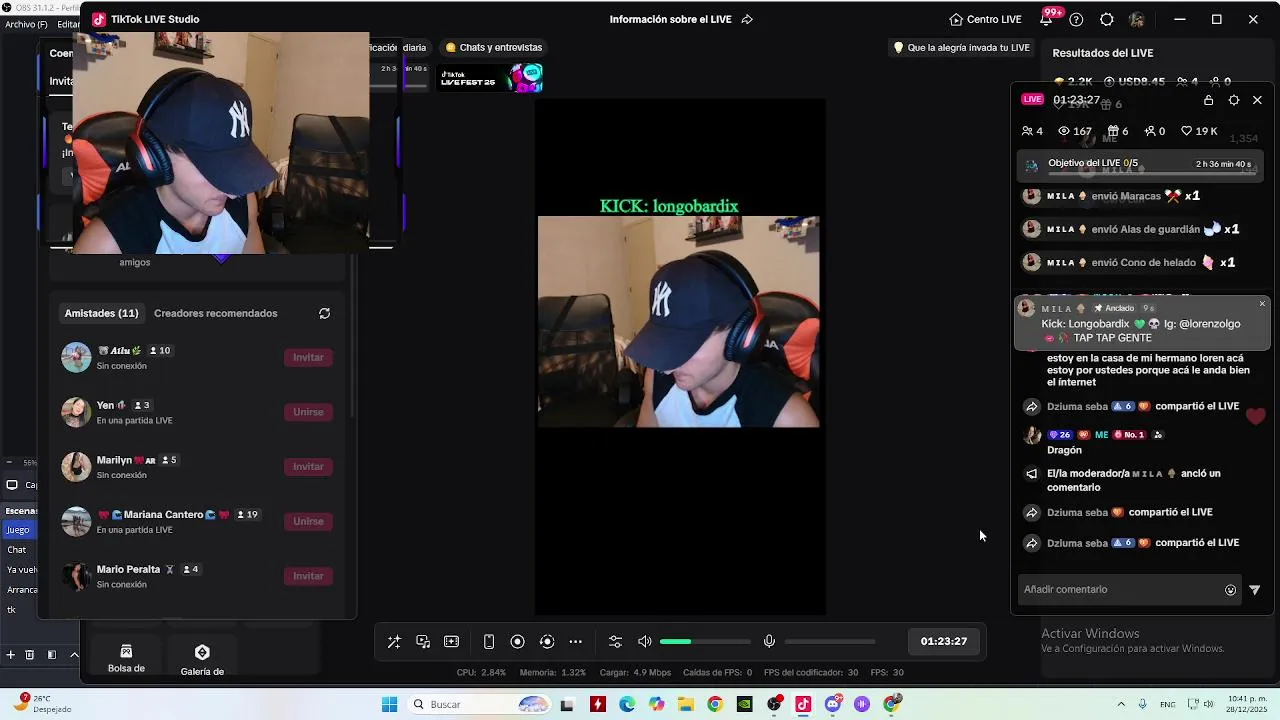Delete selected scene in OBS

click(x=29, y=655)
